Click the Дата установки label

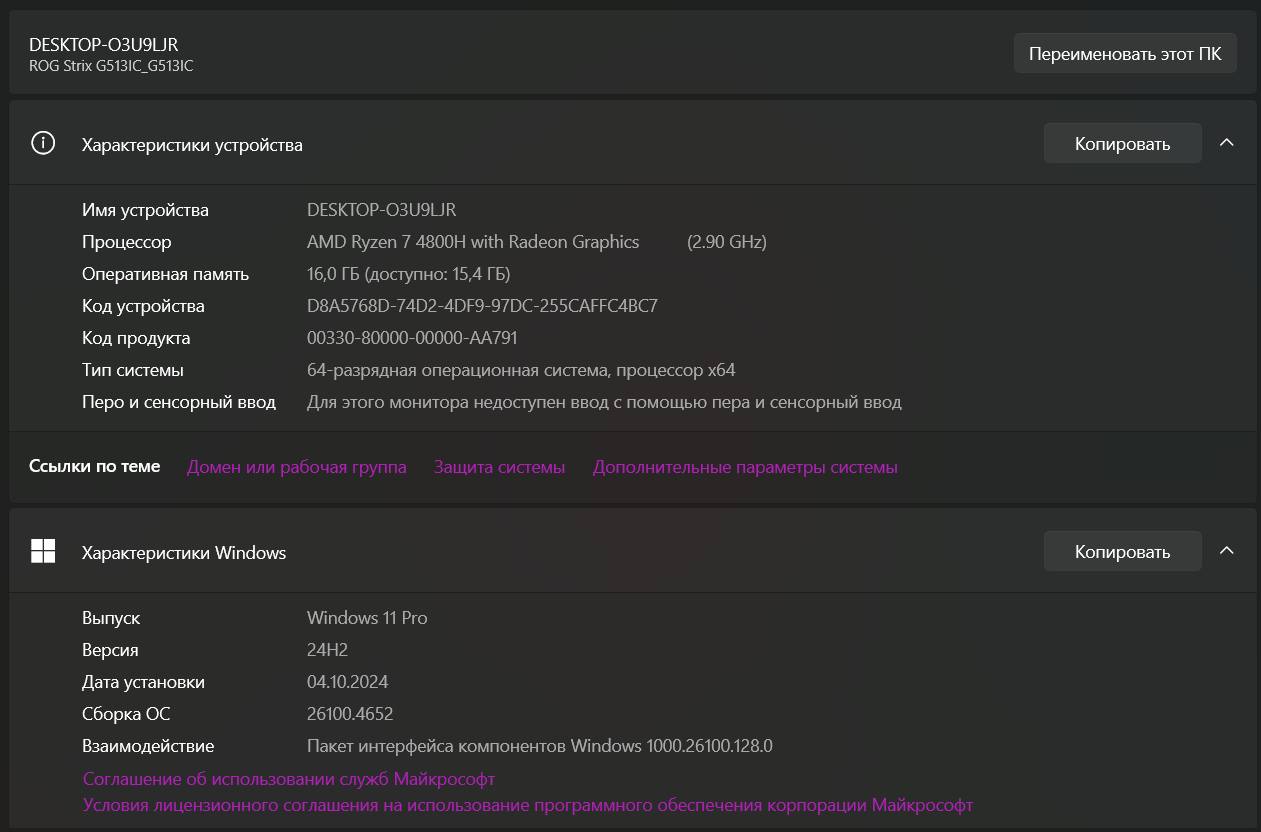143,682
